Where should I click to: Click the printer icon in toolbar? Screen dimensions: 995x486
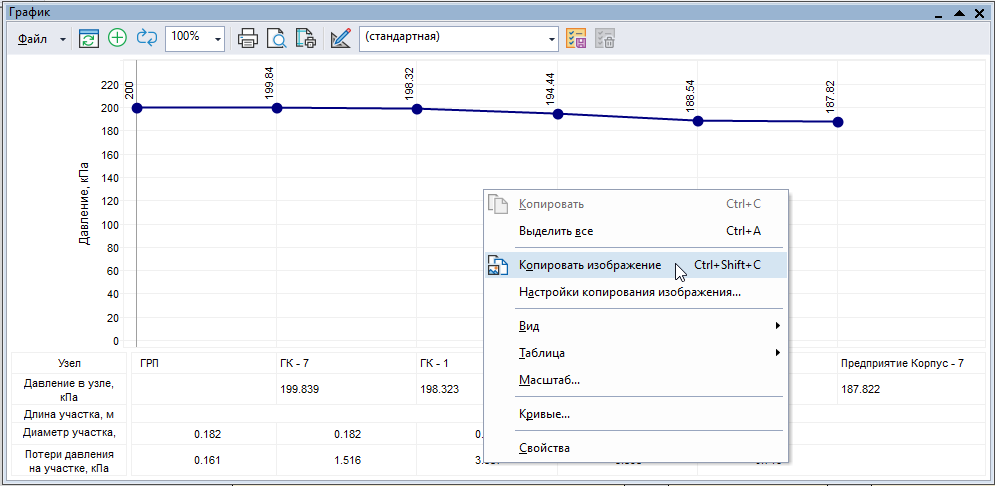tap(248, 38)
